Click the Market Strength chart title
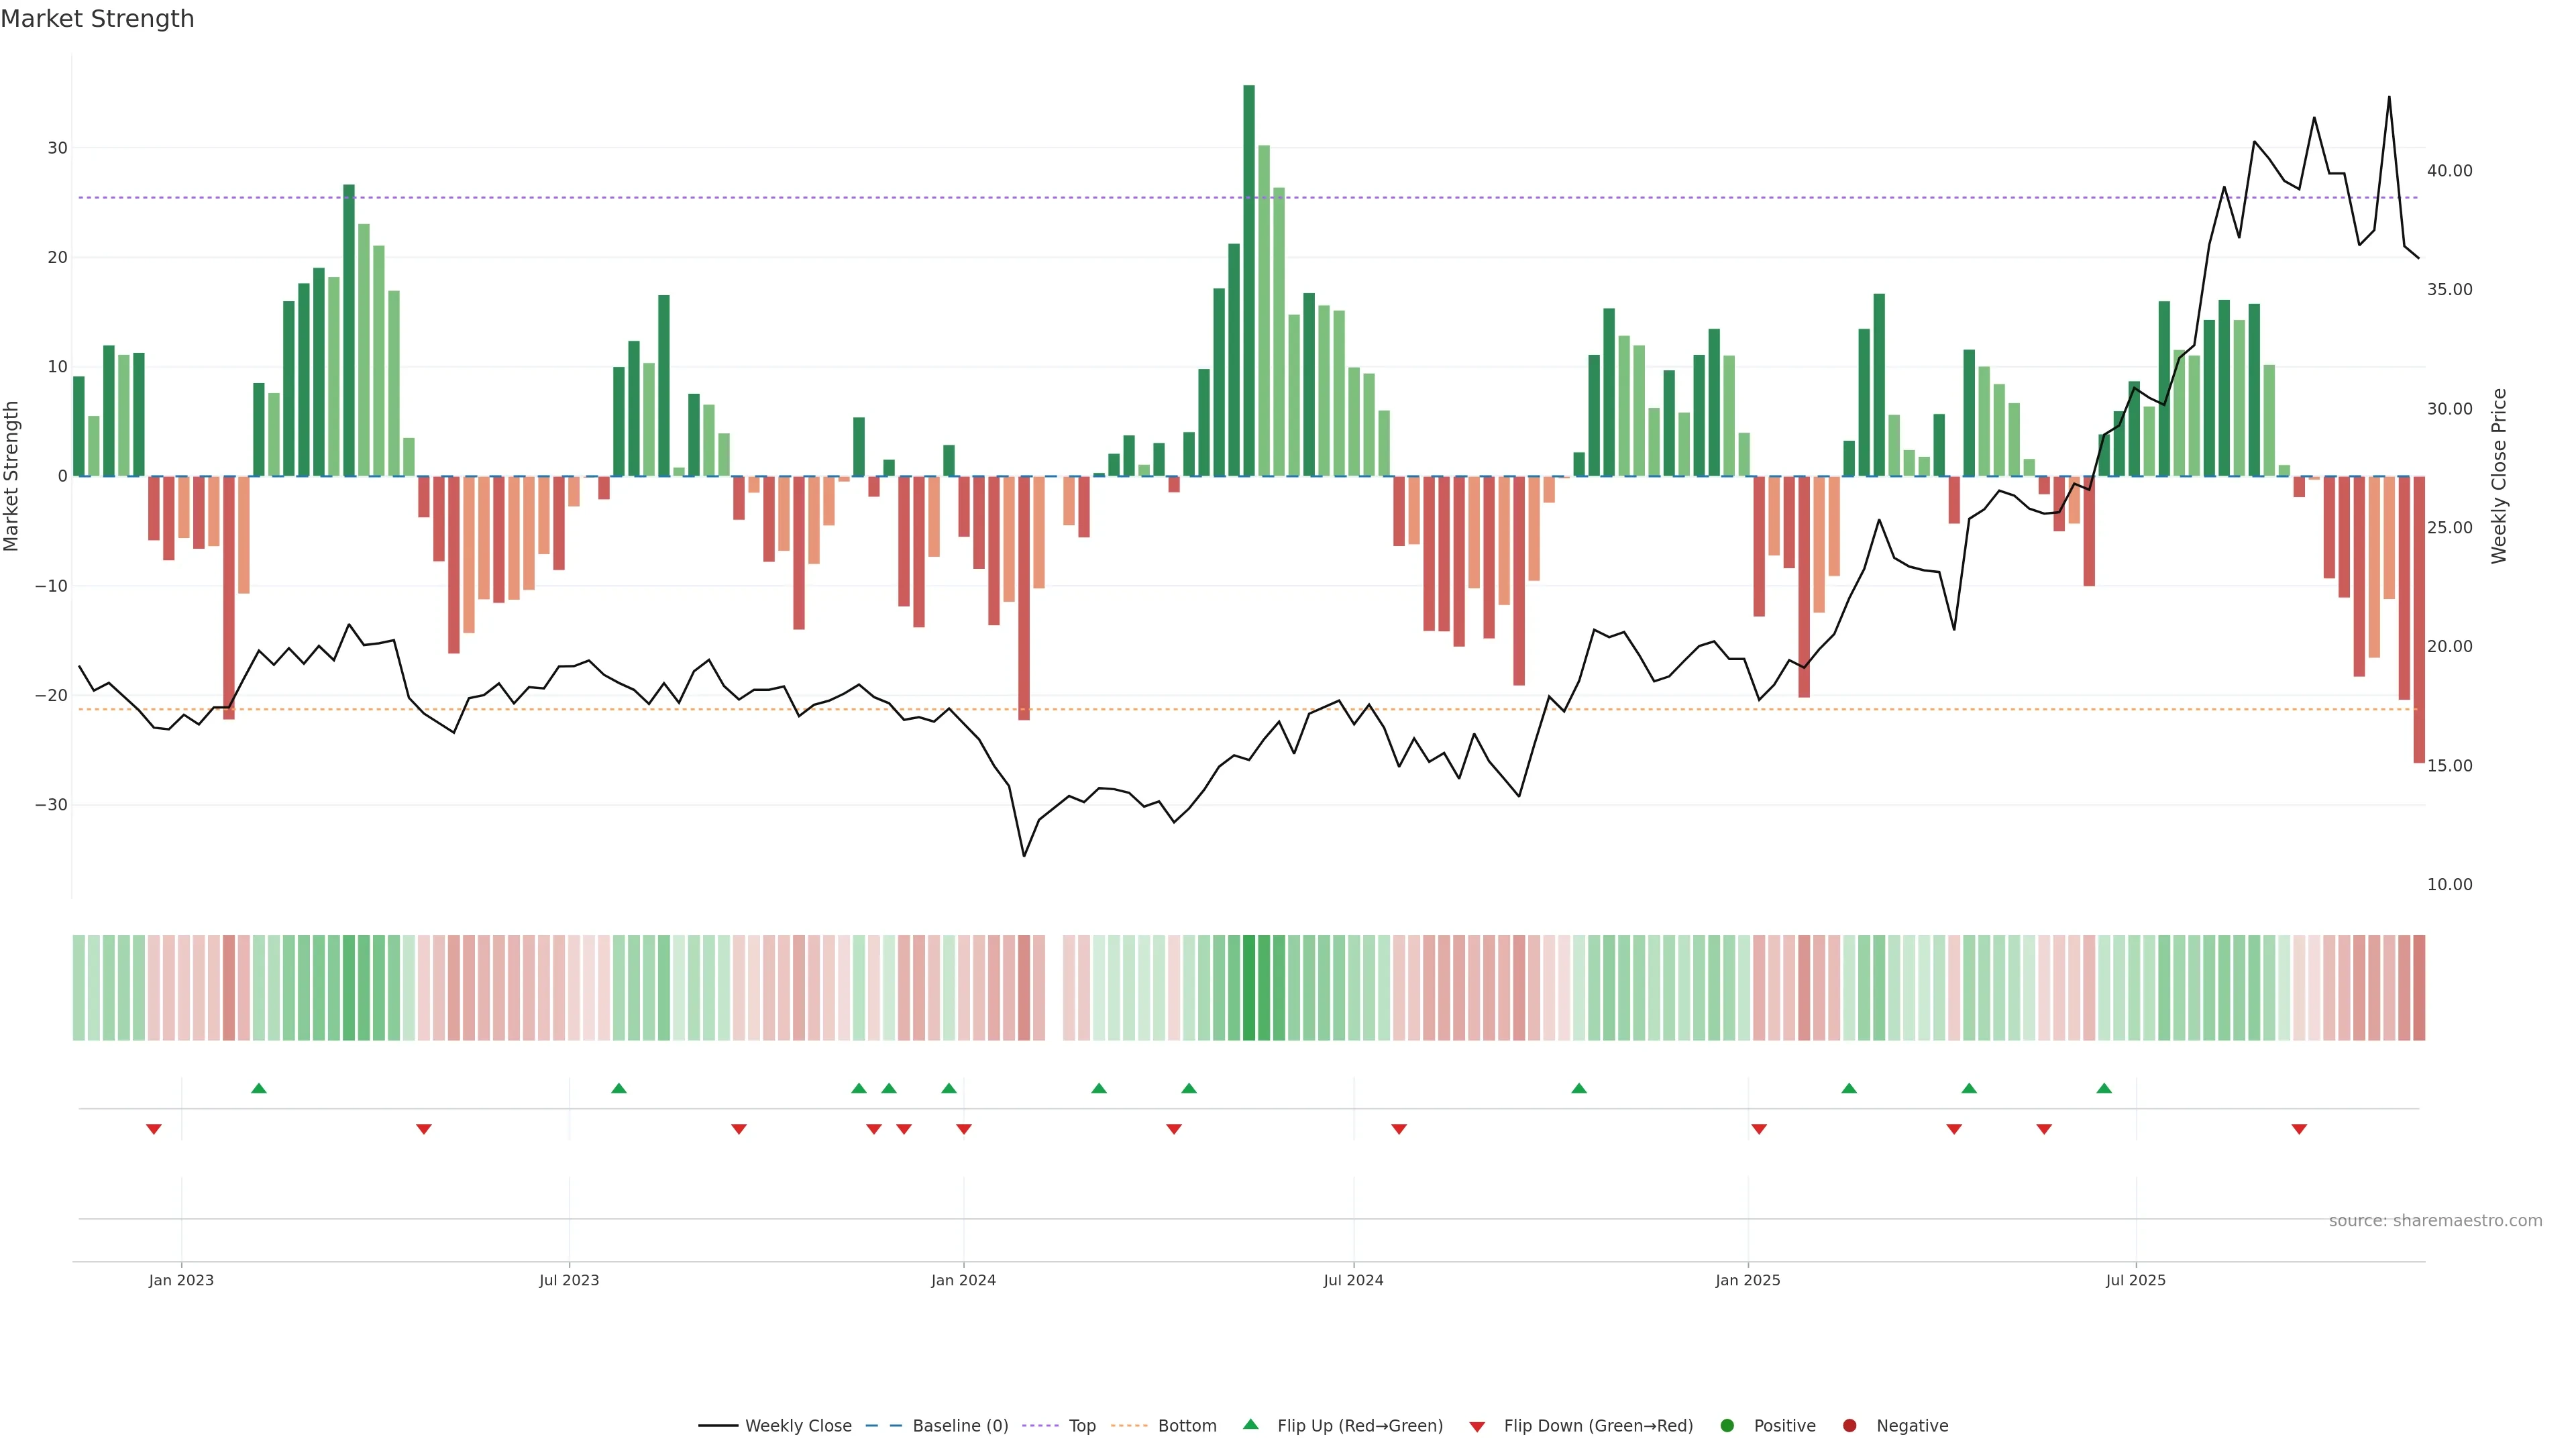2576x1449 pixels. coord(97,19)
